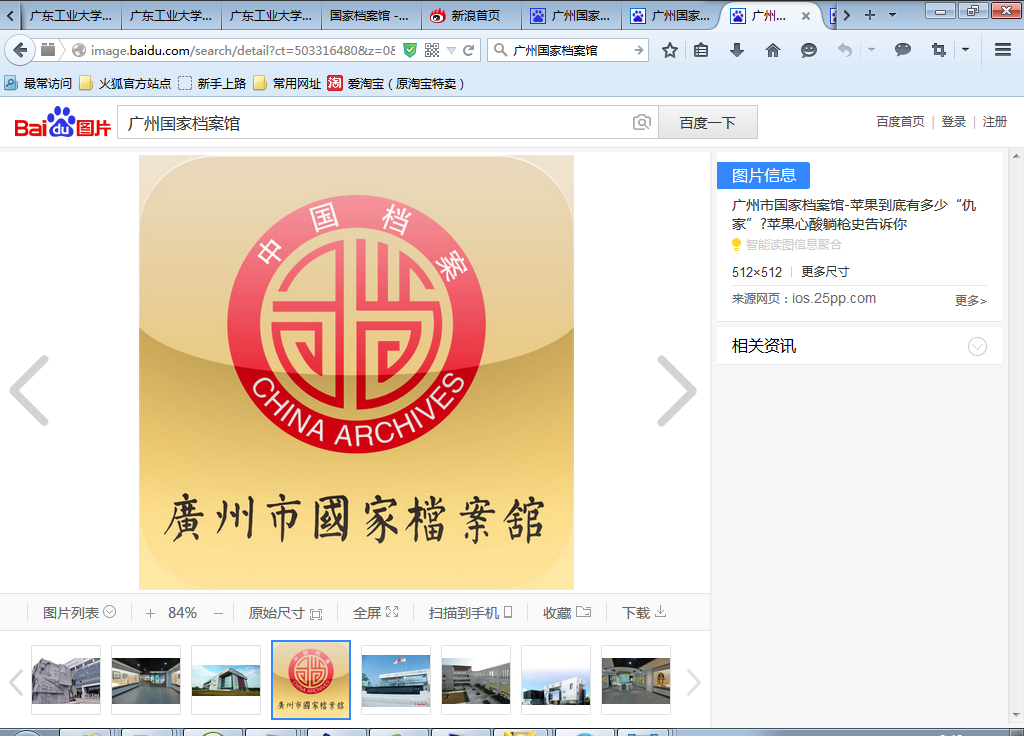Switch to the 国家档案馆 browser tab
The image size is (1024, 736).
tap(369, 15)
